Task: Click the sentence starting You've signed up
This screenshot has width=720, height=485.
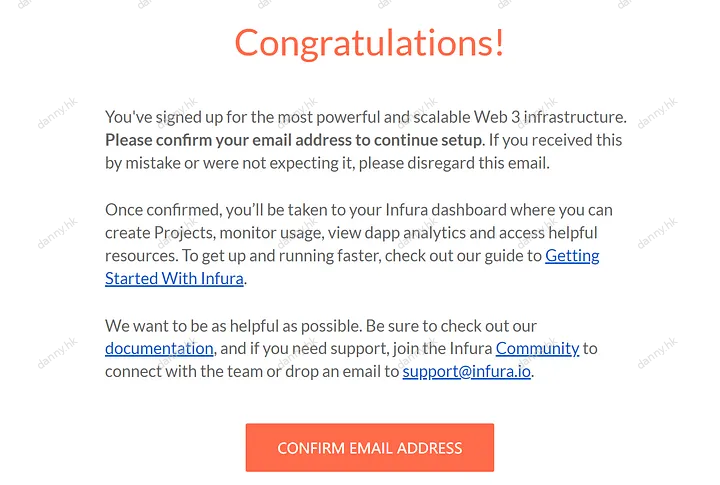Action: point(366,117)
